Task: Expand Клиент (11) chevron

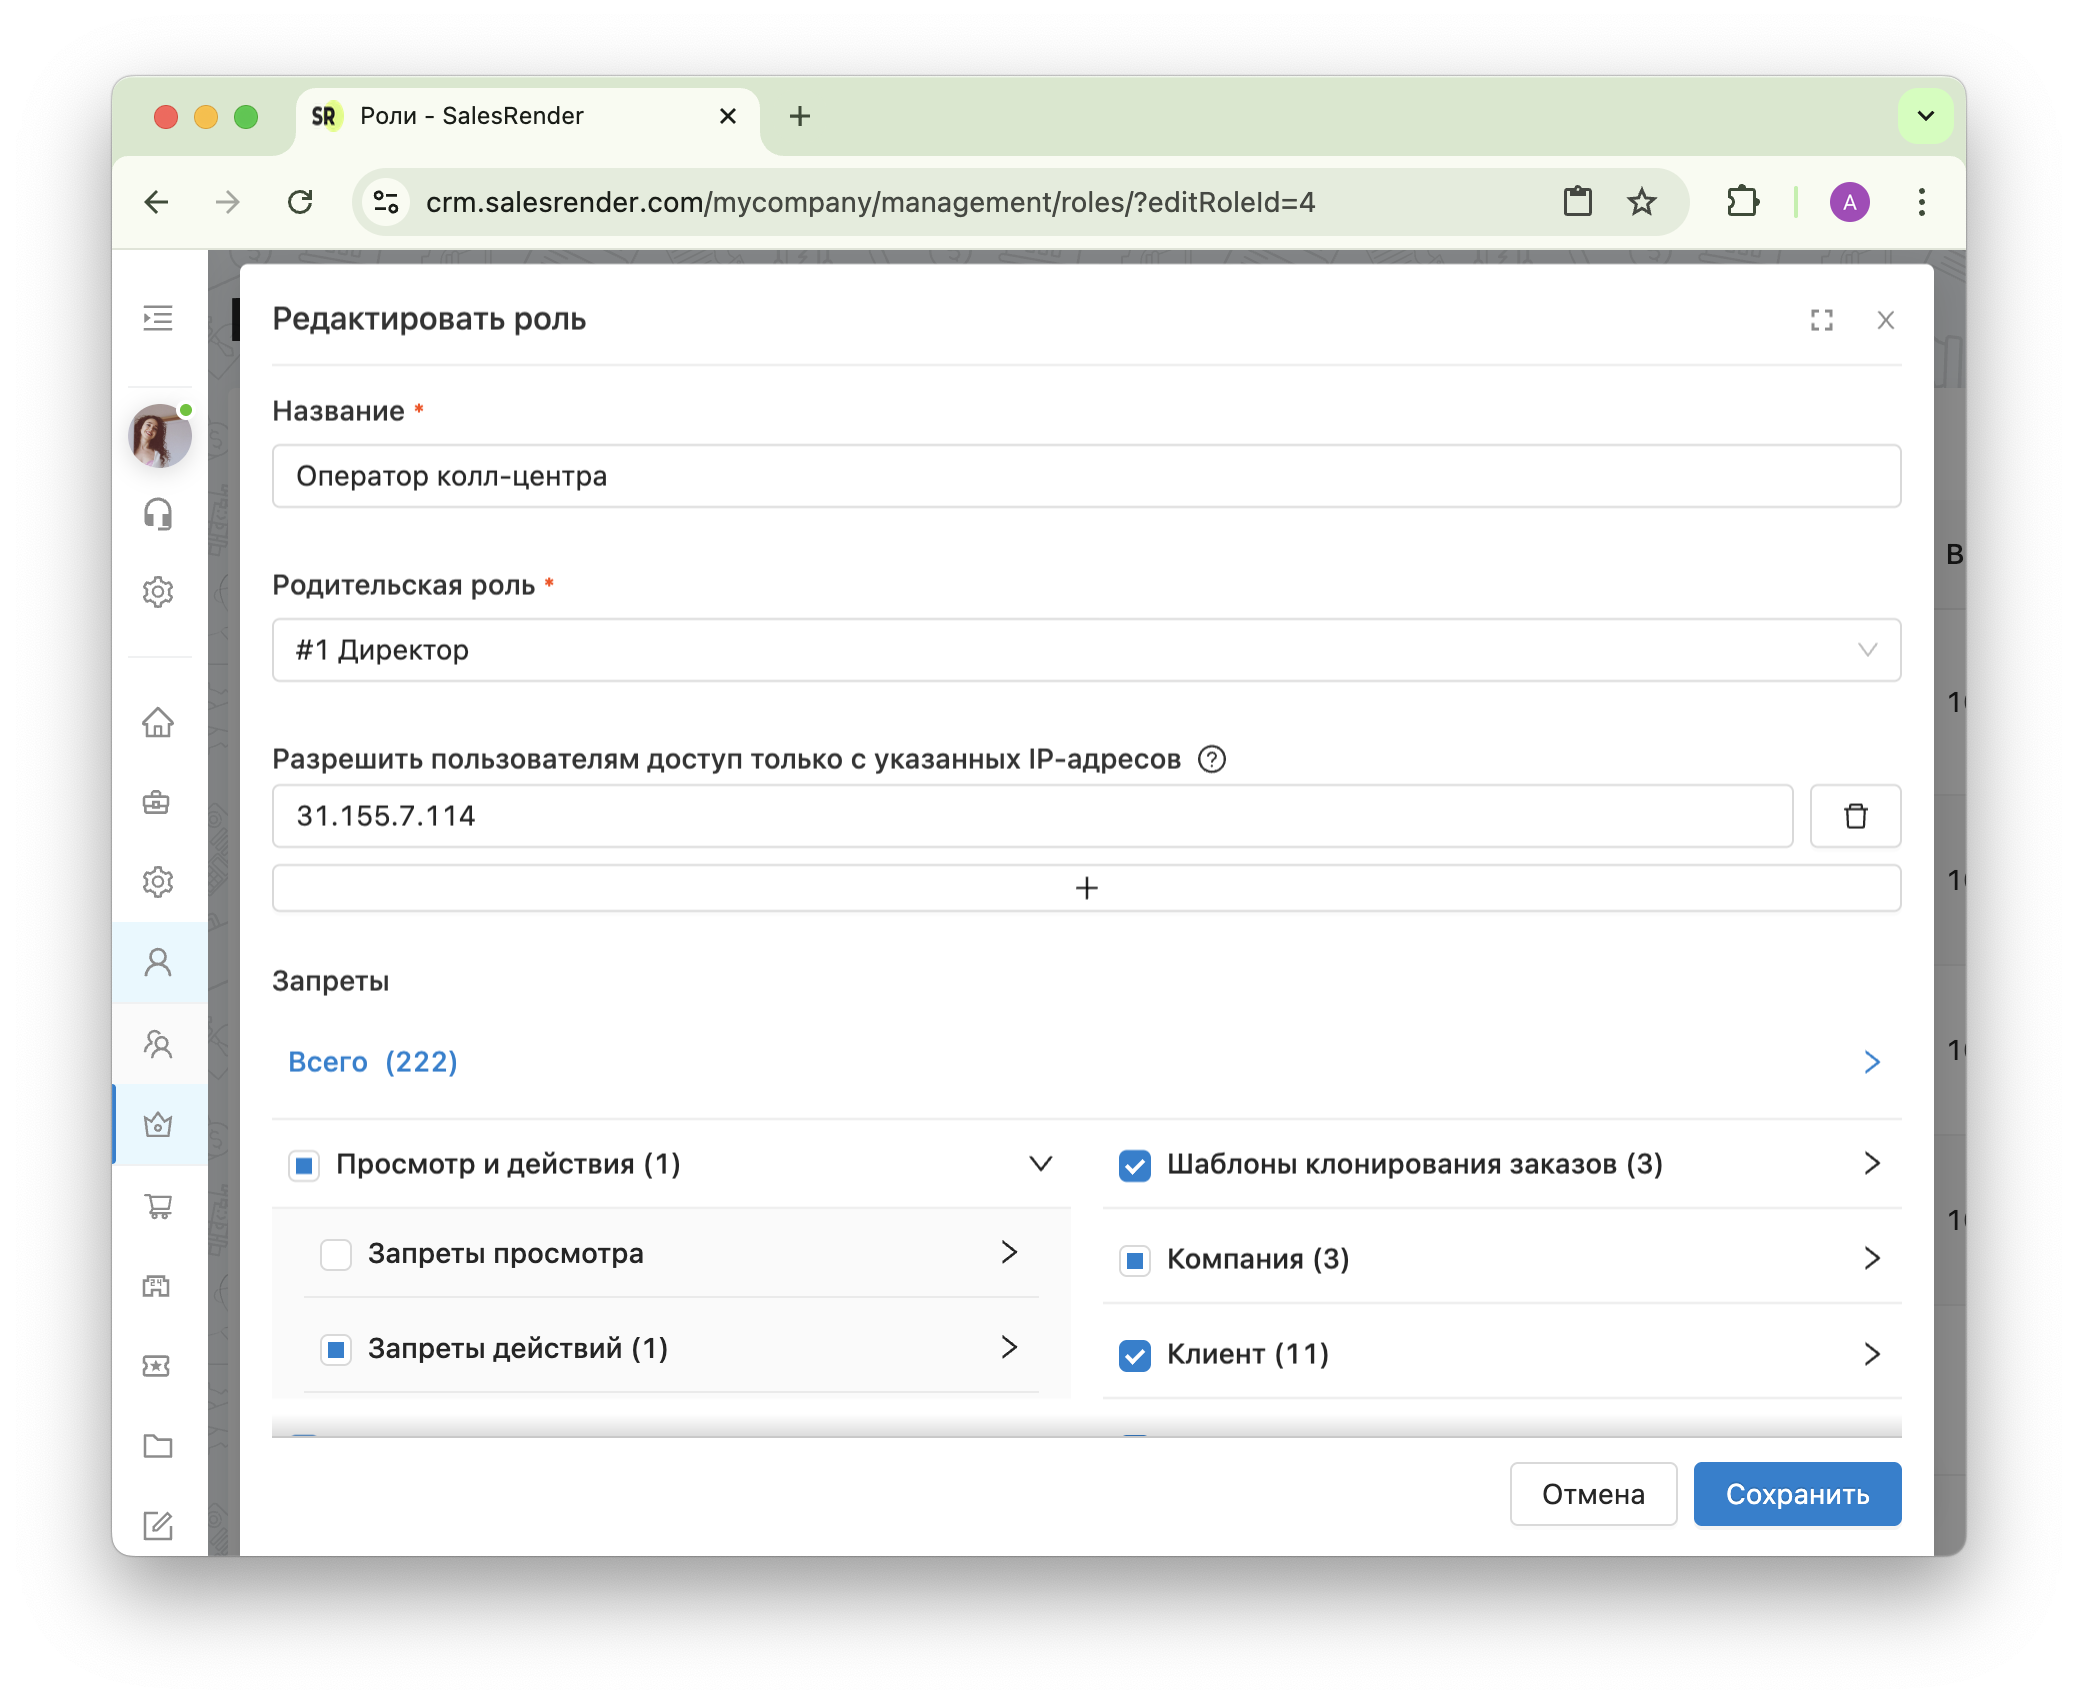Action: click(x=1872, y=1354)
